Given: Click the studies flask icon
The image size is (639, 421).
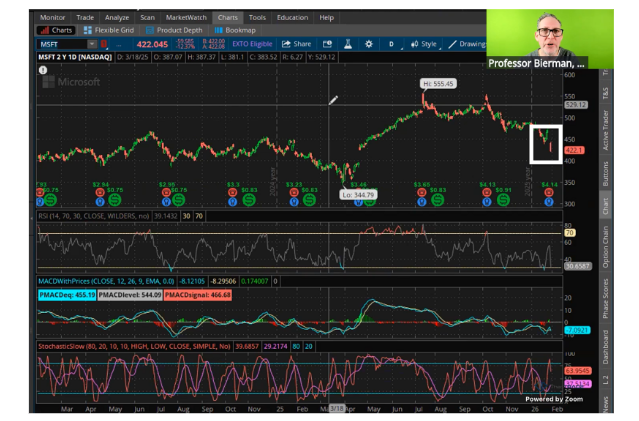Looking at the screenshot, I should click(348, 44).
